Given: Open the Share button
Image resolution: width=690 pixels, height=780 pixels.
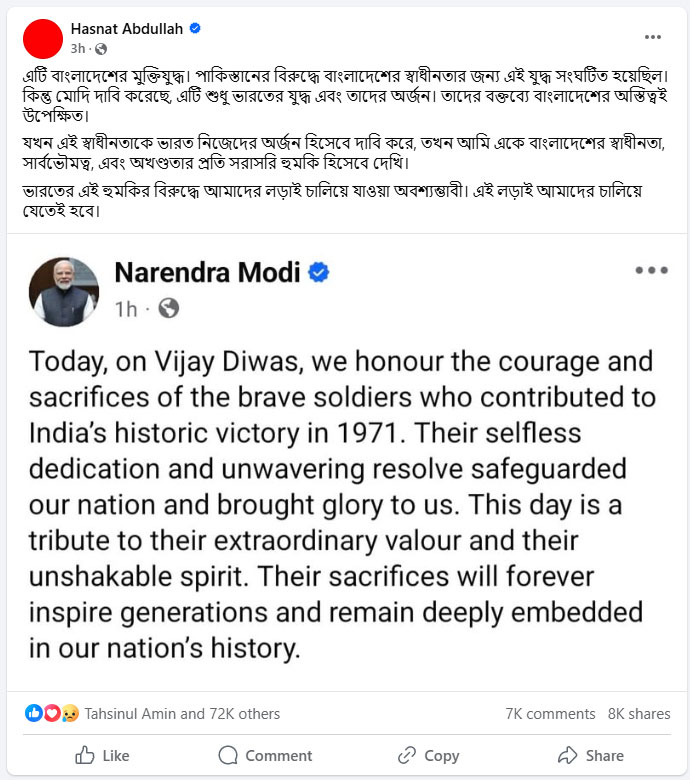Looking at the screenshot, I should [x=591, y=755].
